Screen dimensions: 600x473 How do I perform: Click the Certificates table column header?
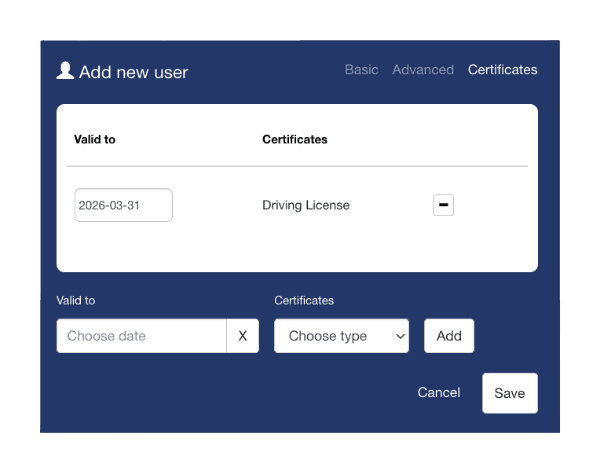click(294, 139)
